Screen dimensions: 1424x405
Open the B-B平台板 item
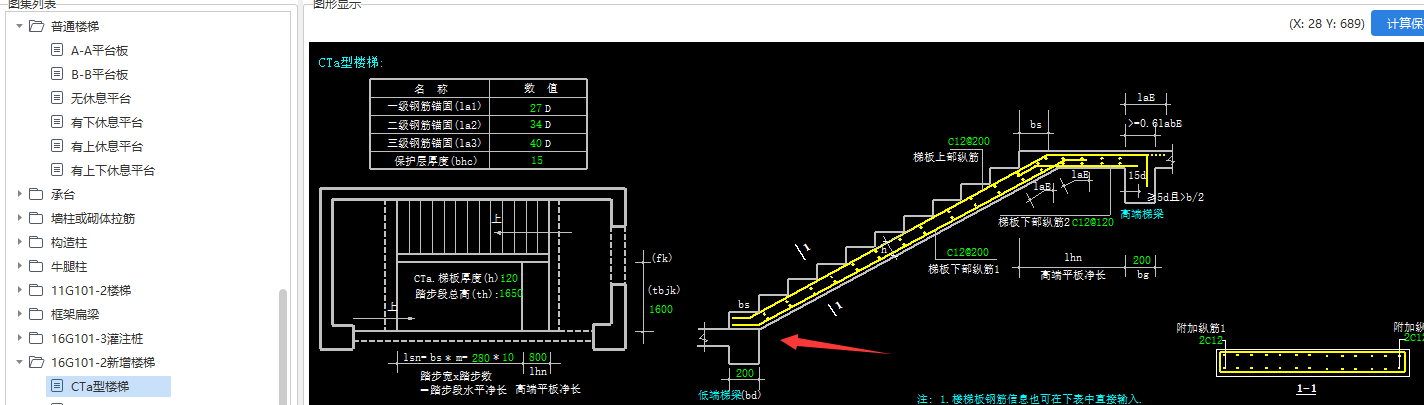click(99, 74)
